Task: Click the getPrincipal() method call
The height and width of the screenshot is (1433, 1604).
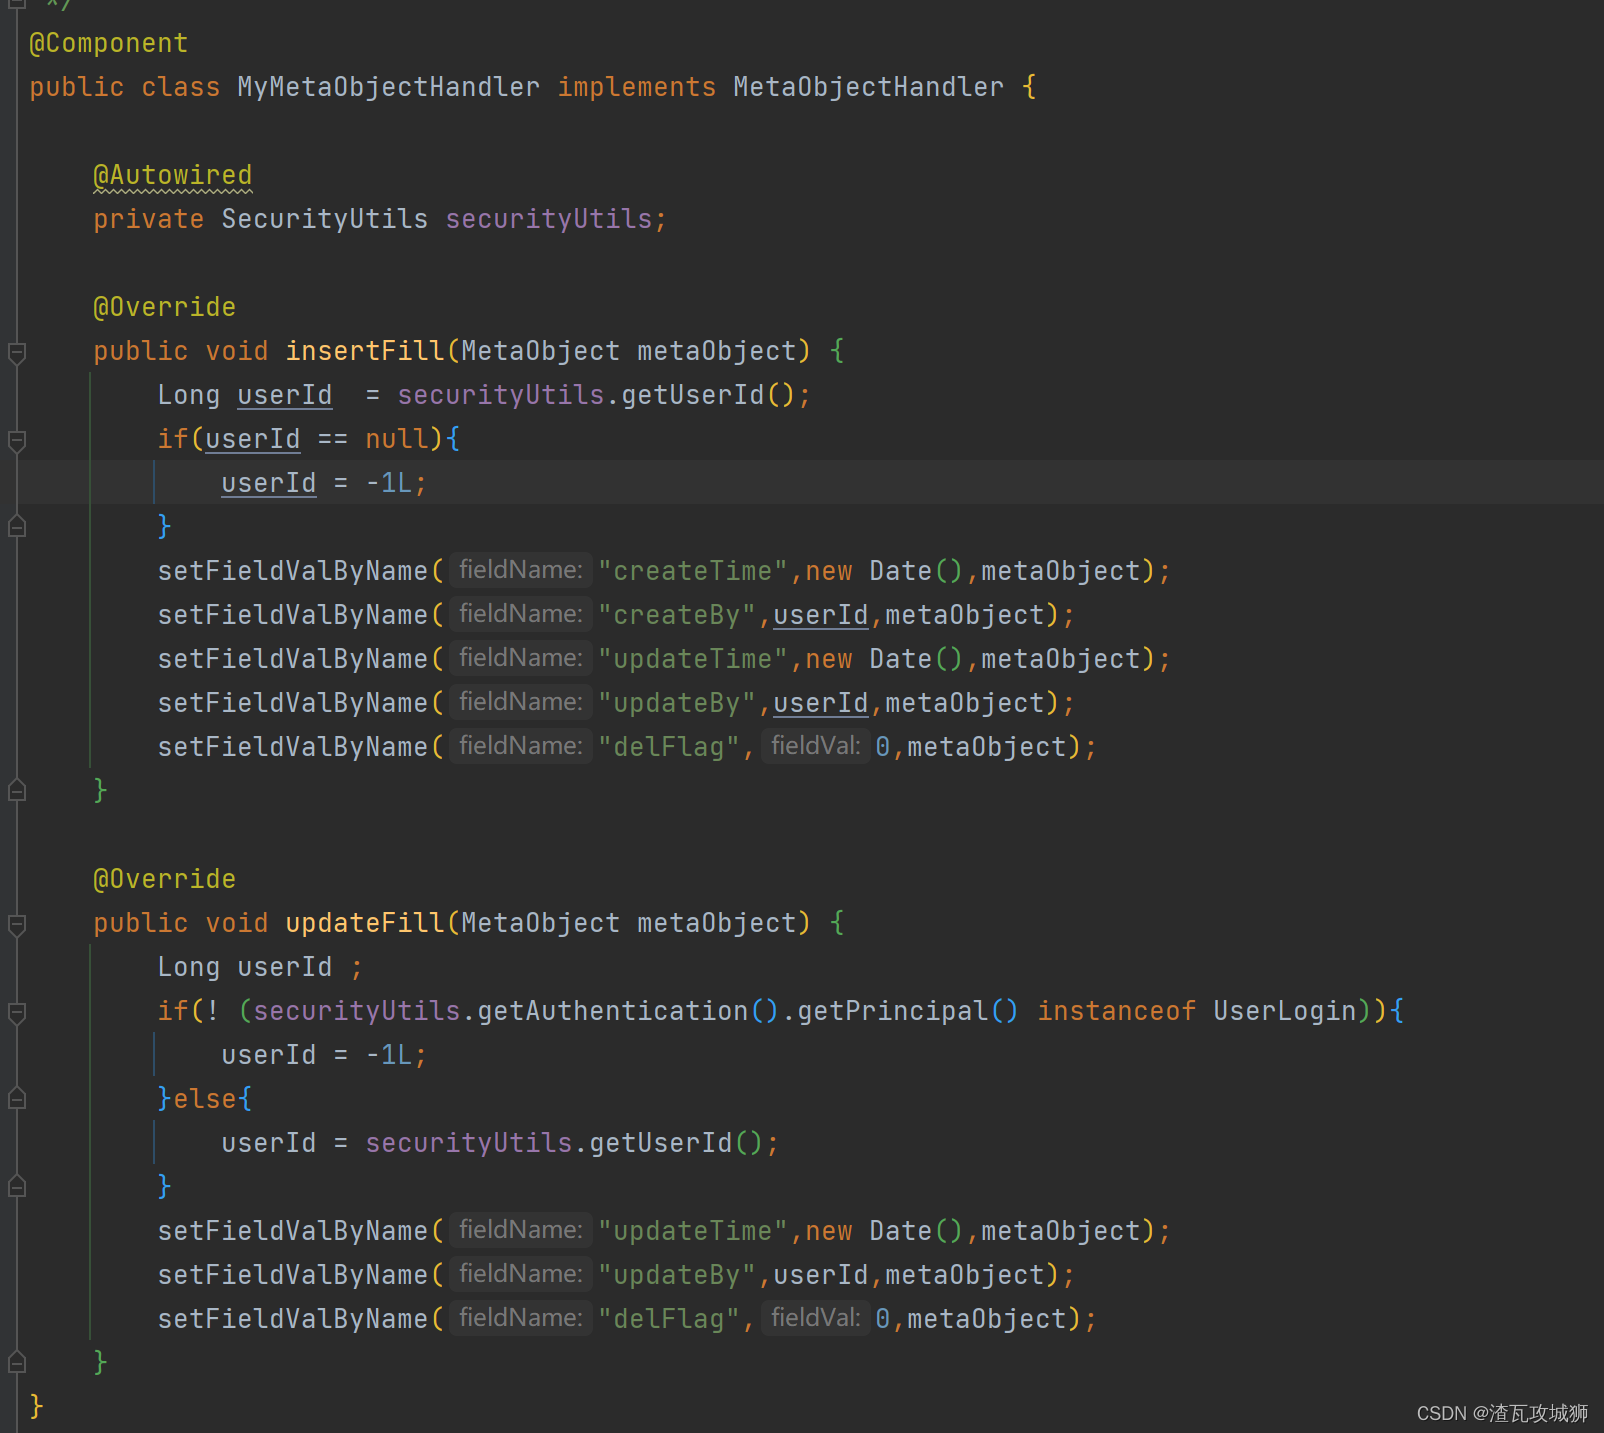Action: (x=908, y=1011)
